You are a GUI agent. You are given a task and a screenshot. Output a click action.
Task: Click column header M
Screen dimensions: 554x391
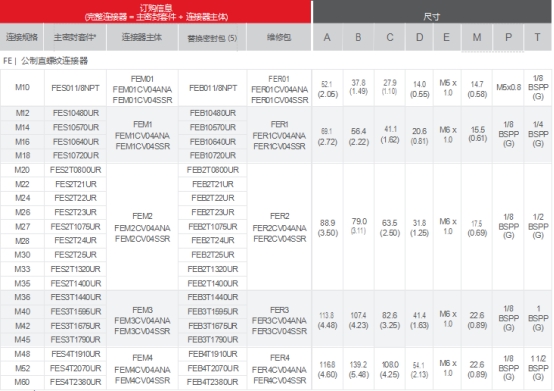point(477,37)
